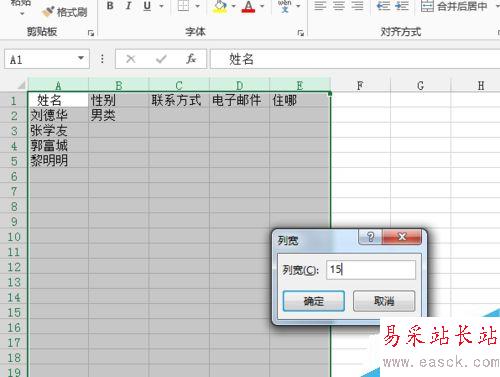Confirm column width with 确定 button
This screenshot has width=500, height=377.
pos(314,301)
